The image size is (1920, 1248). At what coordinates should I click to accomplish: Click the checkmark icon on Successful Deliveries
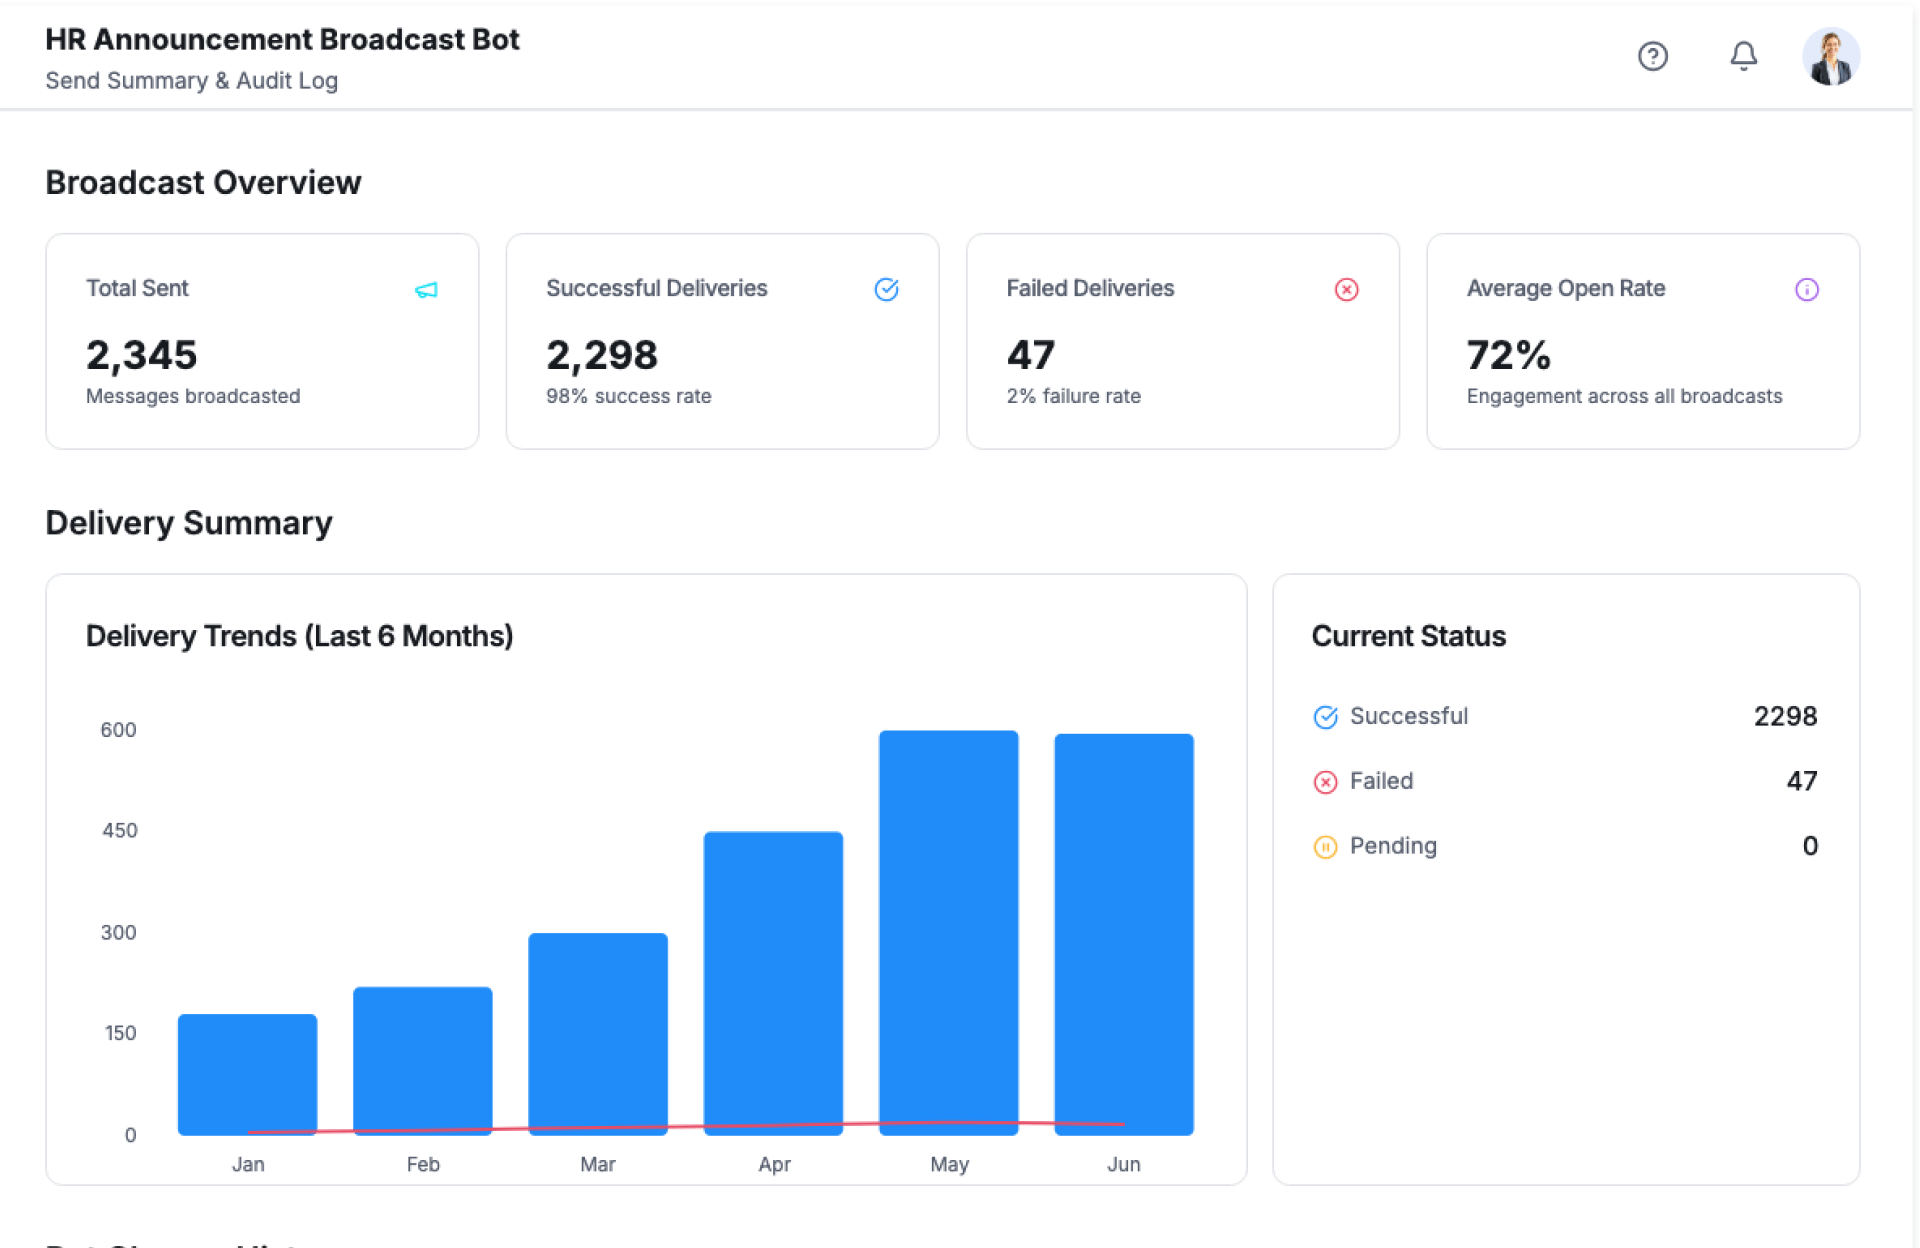[886, 290]
